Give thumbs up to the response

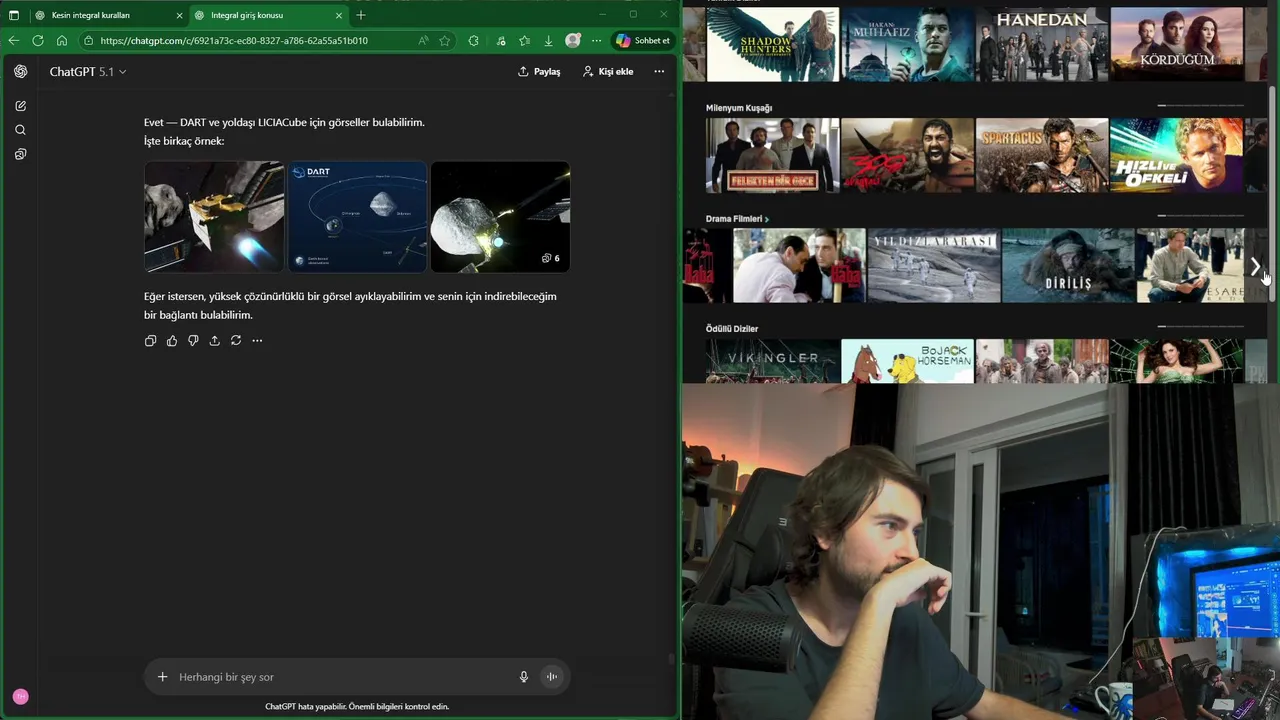click(172, 341)
